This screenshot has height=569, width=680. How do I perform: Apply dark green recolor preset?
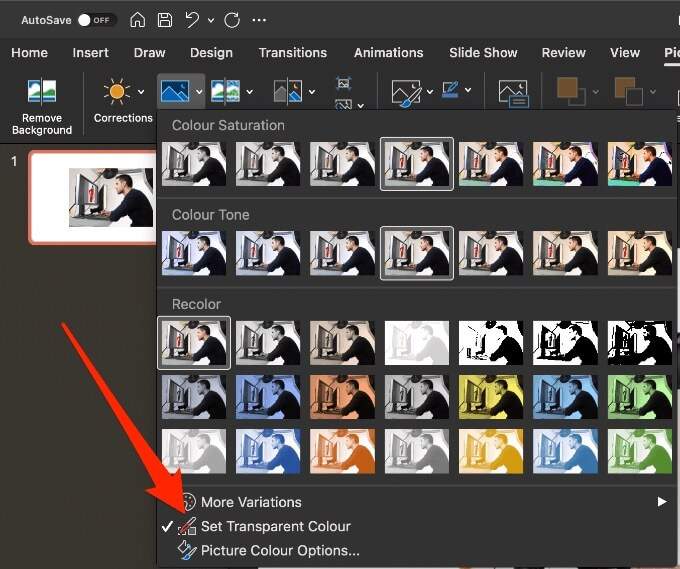coord(640,397)
